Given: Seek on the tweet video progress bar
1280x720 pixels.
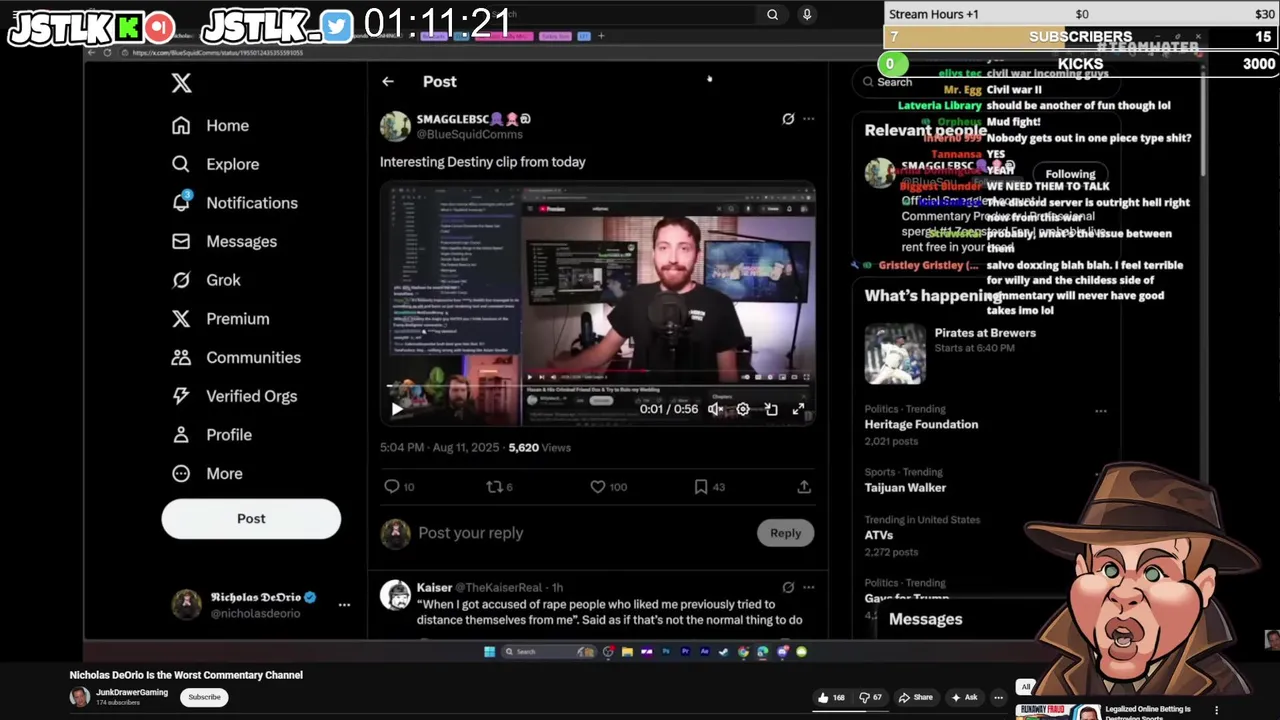Looking at the screenshot, I should [x=598, y=385].
